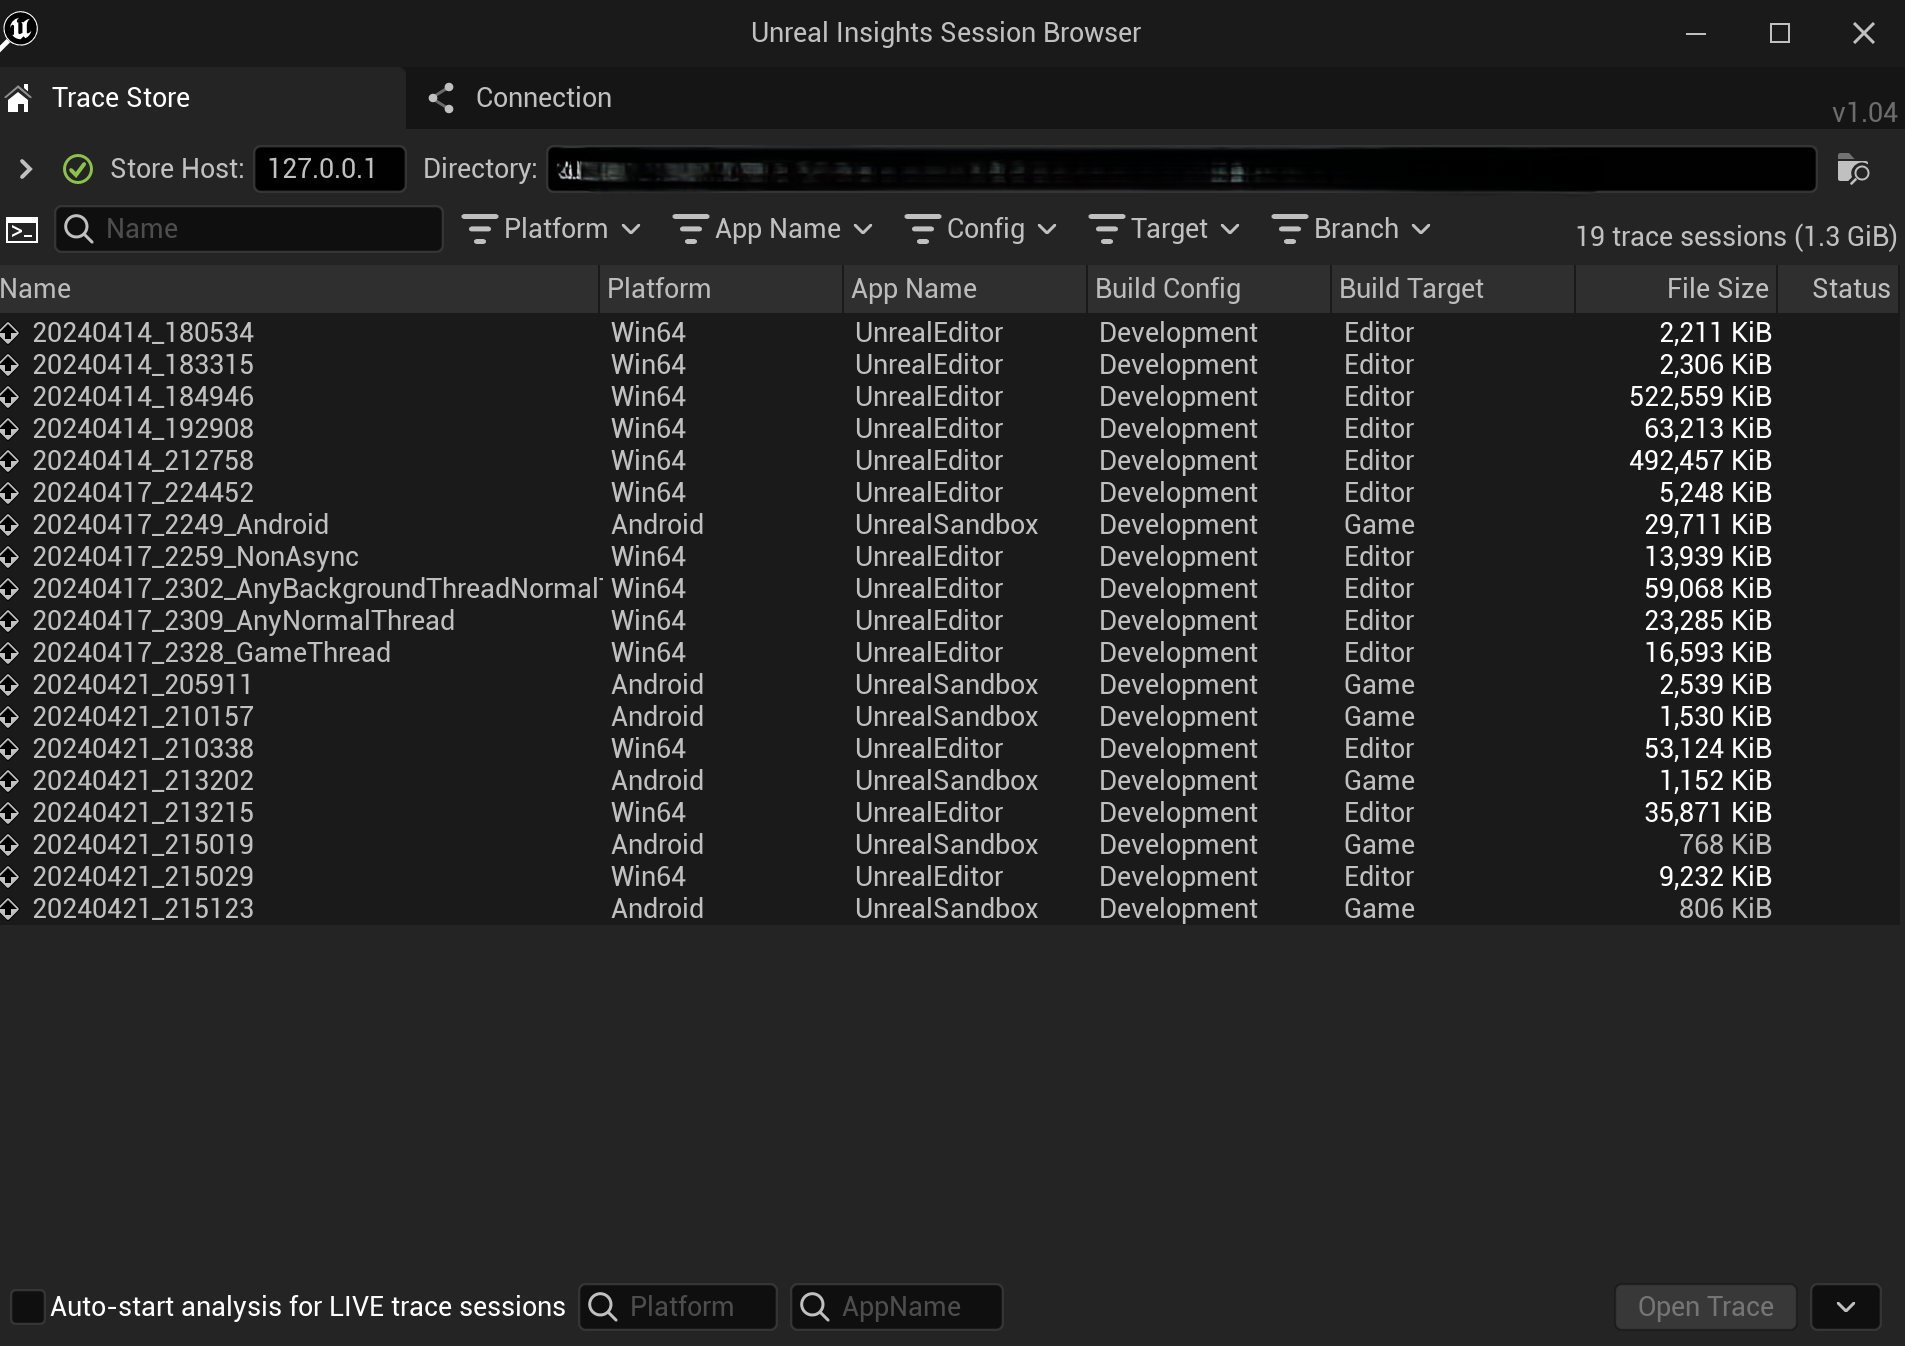Sort by the Platform column header
The width and height of the screenshot is (1905, 1346).
click(x=720, y=289)
